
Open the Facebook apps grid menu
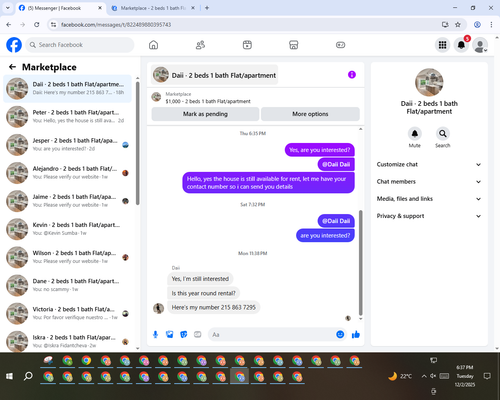click(x=442, y=45)
